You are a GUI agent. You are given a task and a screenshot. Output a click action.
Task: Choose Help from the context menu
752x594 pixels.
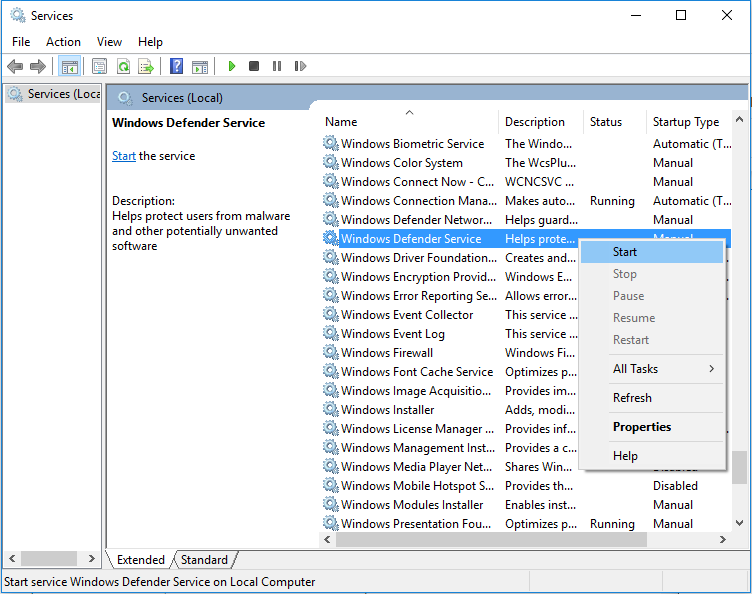point(652,456)
